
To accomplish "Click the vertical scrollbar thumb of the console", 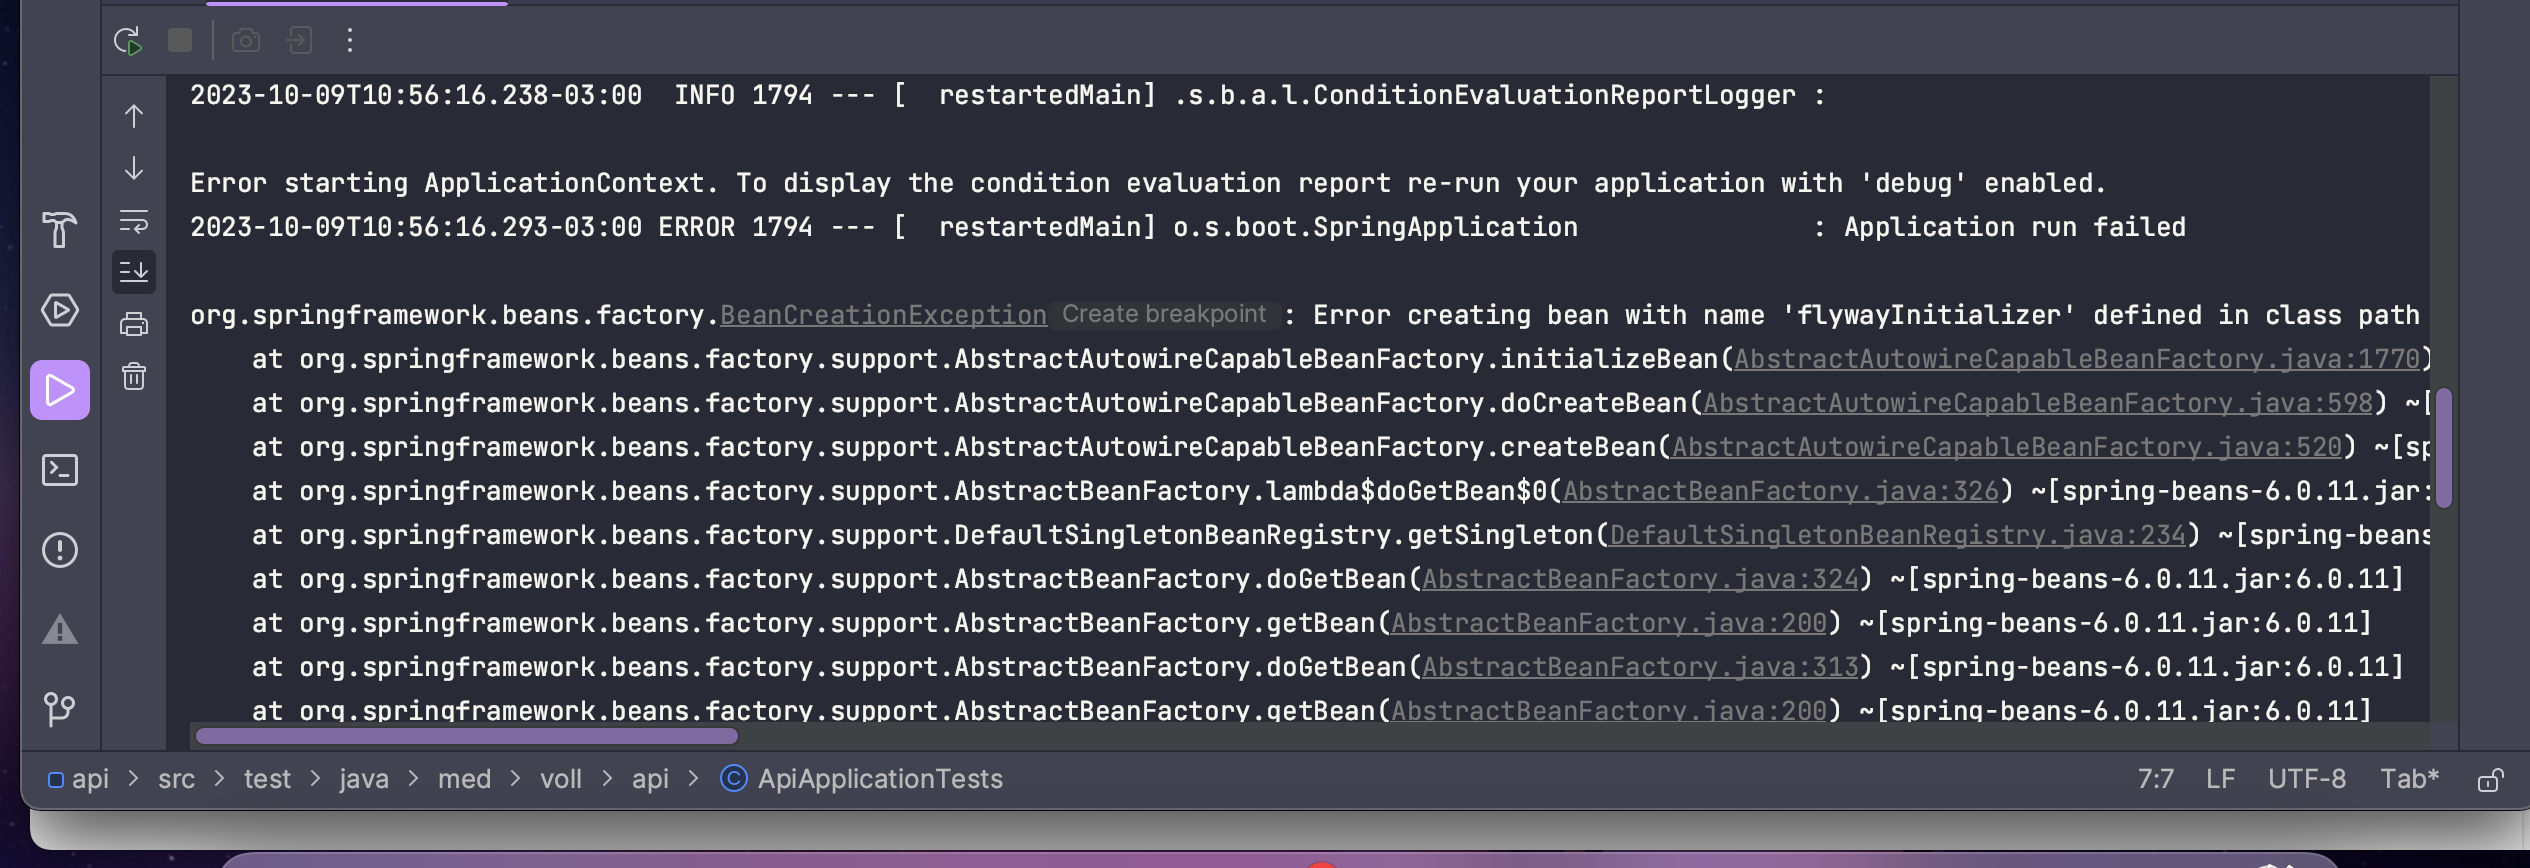I will [x=2443, y=448].
